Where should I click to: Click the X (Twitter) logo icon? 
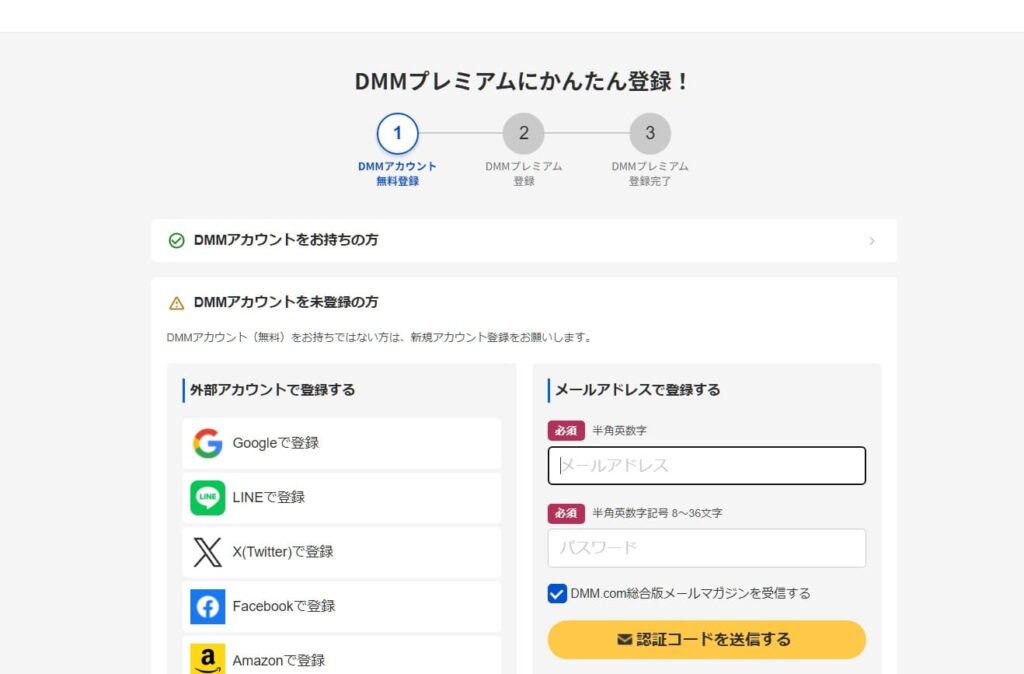(208, 552)
